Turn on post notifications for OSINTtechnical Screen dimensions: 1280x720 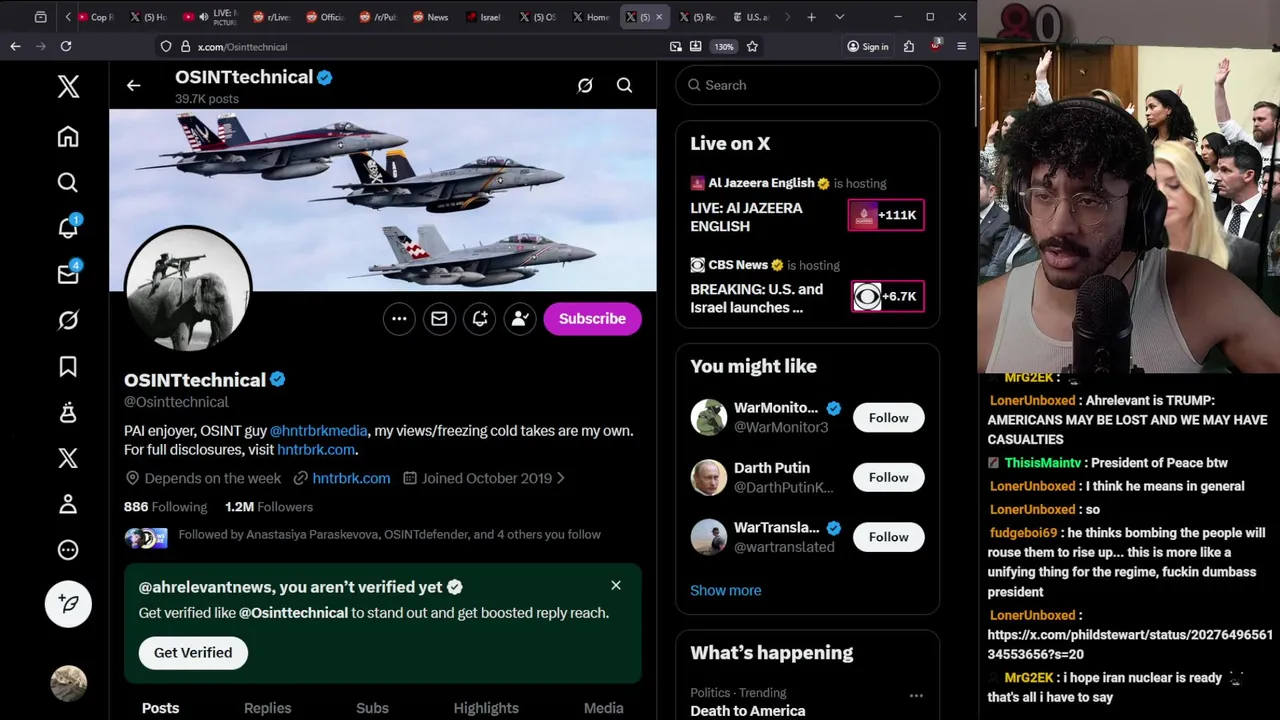pyautogui.click(x=480, y=319)
